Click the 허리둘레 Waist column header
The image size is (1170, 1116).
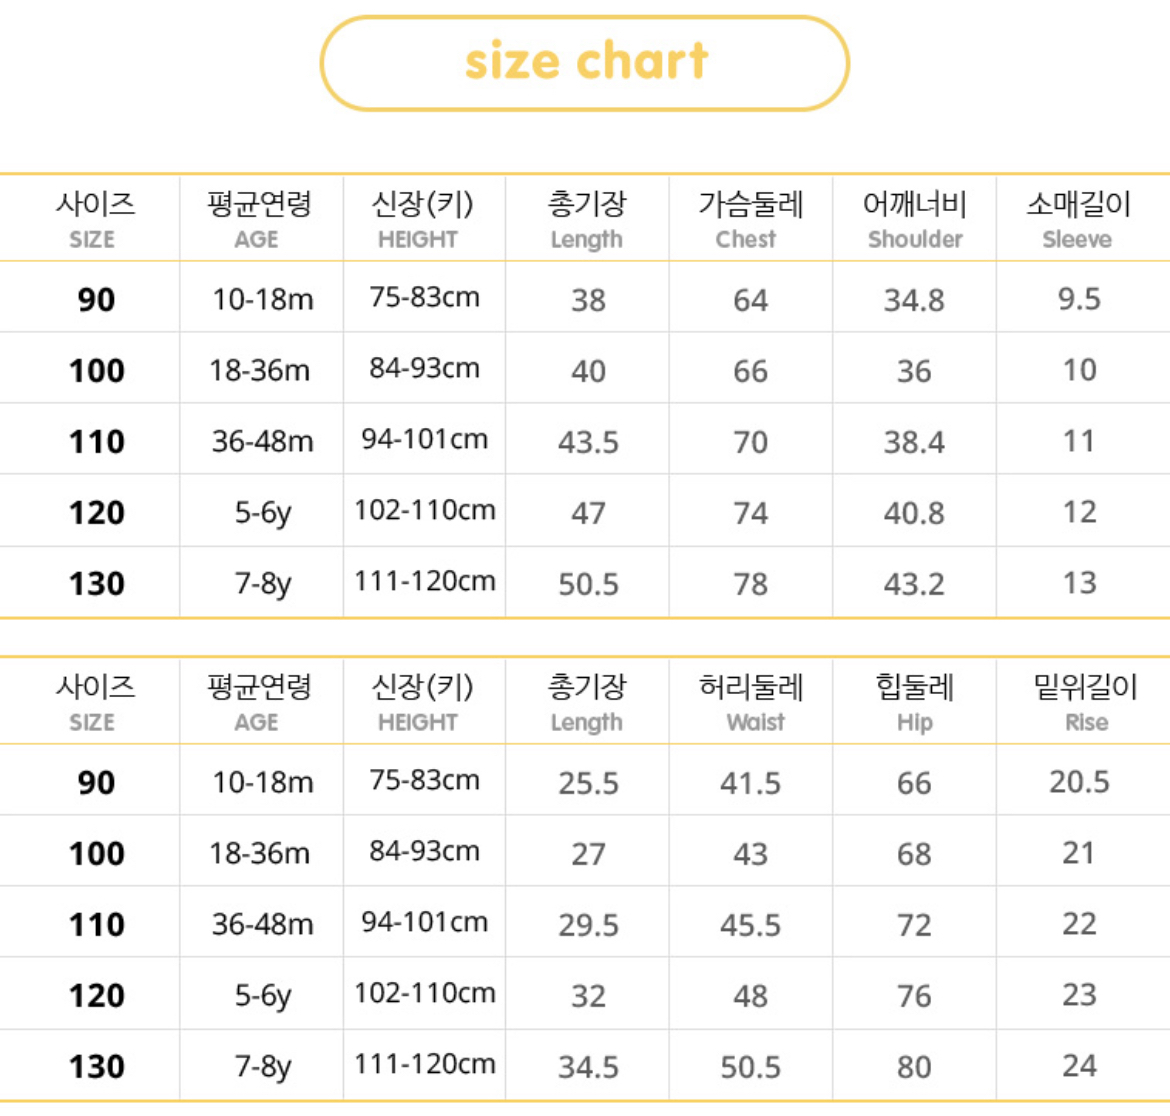click(x=750, y=702)
